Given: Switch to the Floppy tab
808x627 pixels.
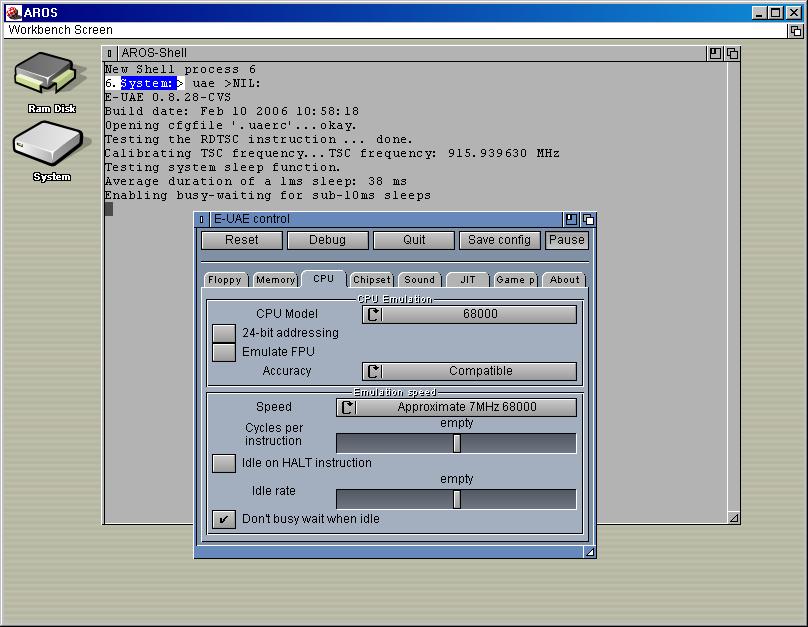Looking at the screenshot, I should (x=225, y=280).
